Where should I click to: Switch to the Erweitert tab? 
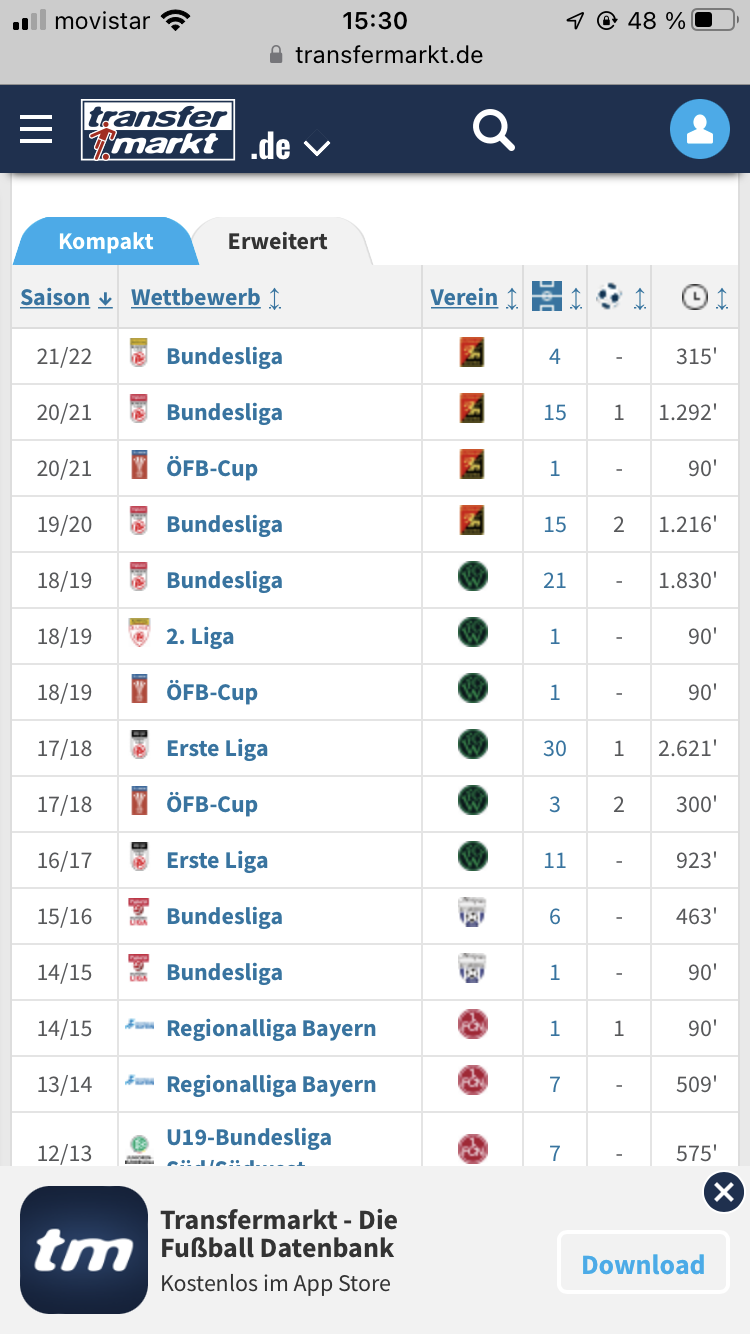pyautogui.click(x=278, y=241)
